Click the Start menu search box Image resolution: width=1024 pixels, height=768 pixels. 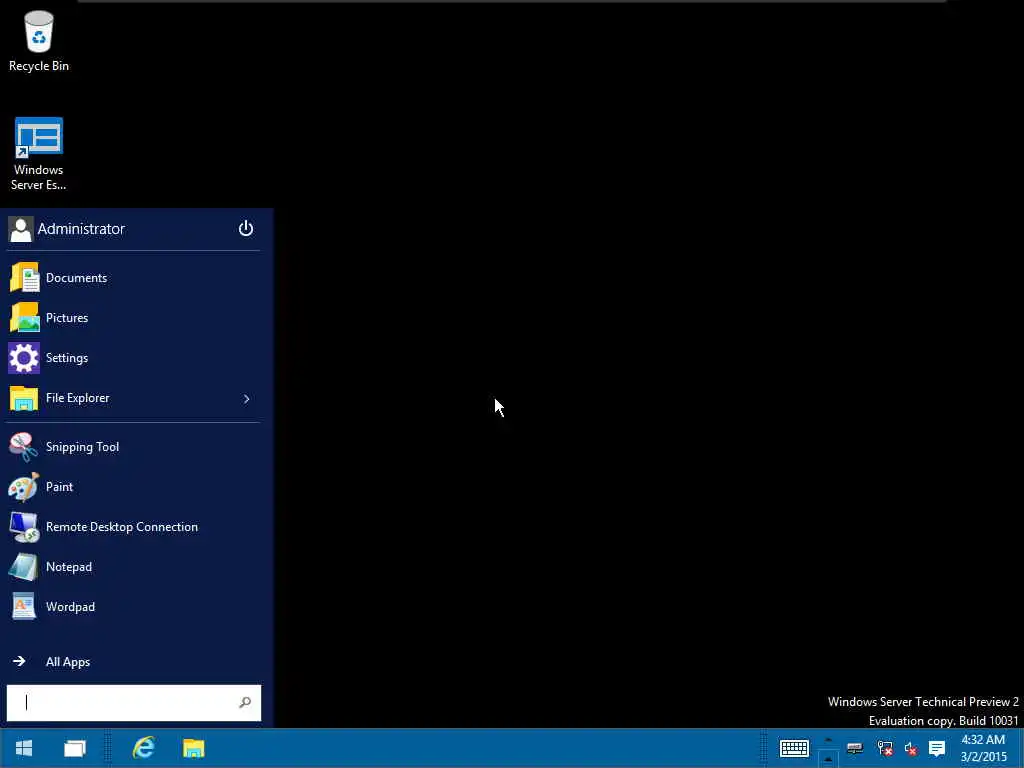coord(134,703)
